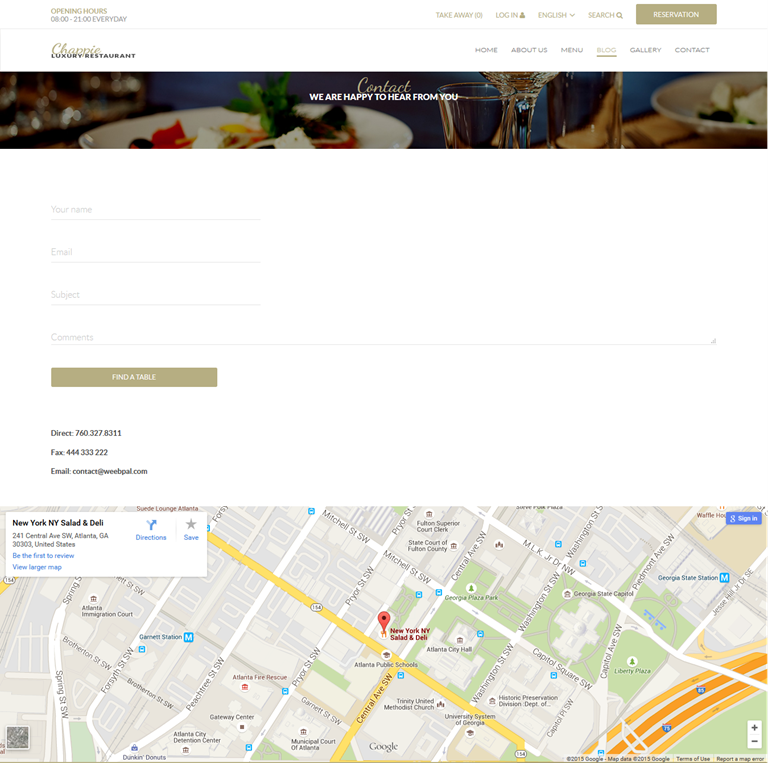Focus the Comments text area

click(x=384, y=337)
